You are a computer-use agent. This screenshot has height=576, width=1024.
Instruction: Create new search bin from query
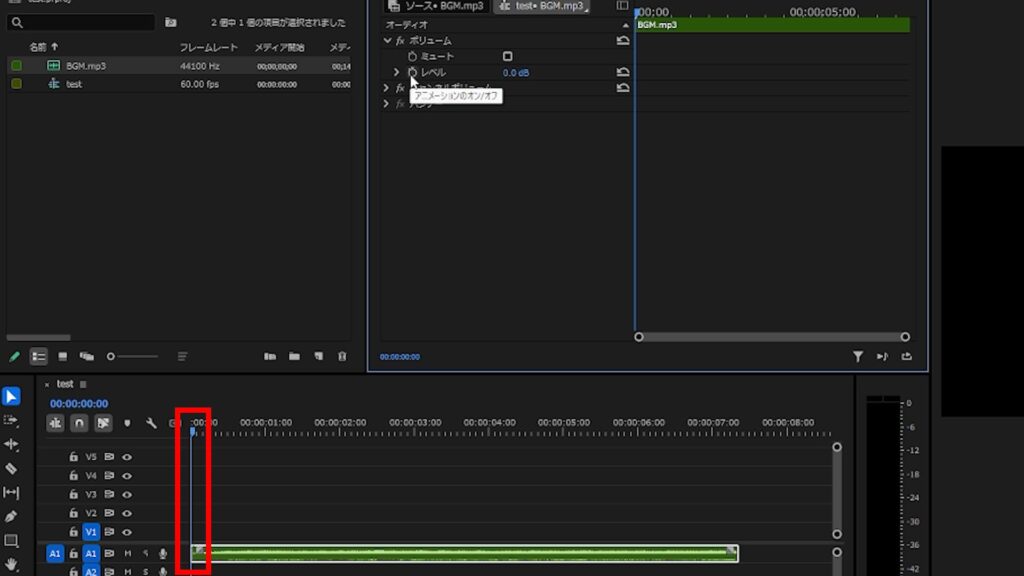(170, 22)
